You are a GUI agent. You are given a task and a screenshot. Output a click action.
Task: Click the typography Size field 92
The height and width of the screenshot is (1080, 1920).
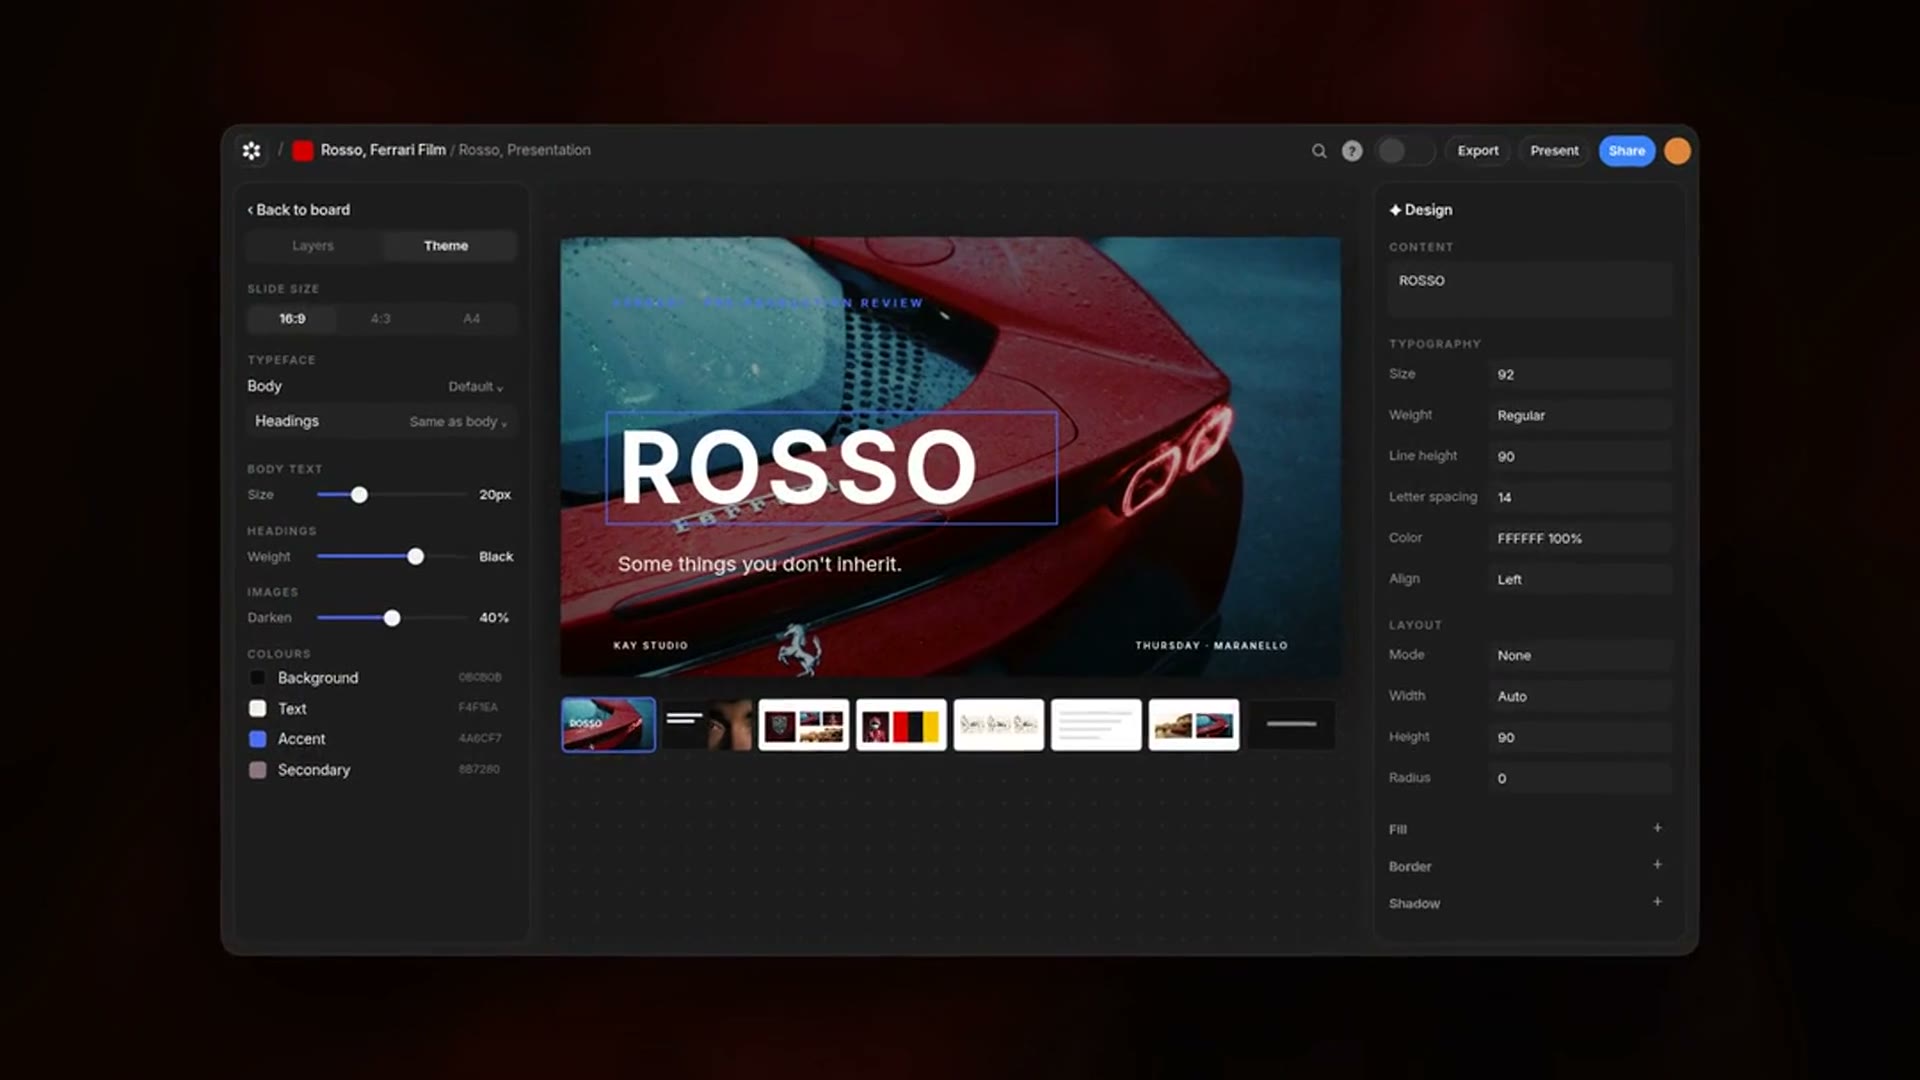point(1580,374)
